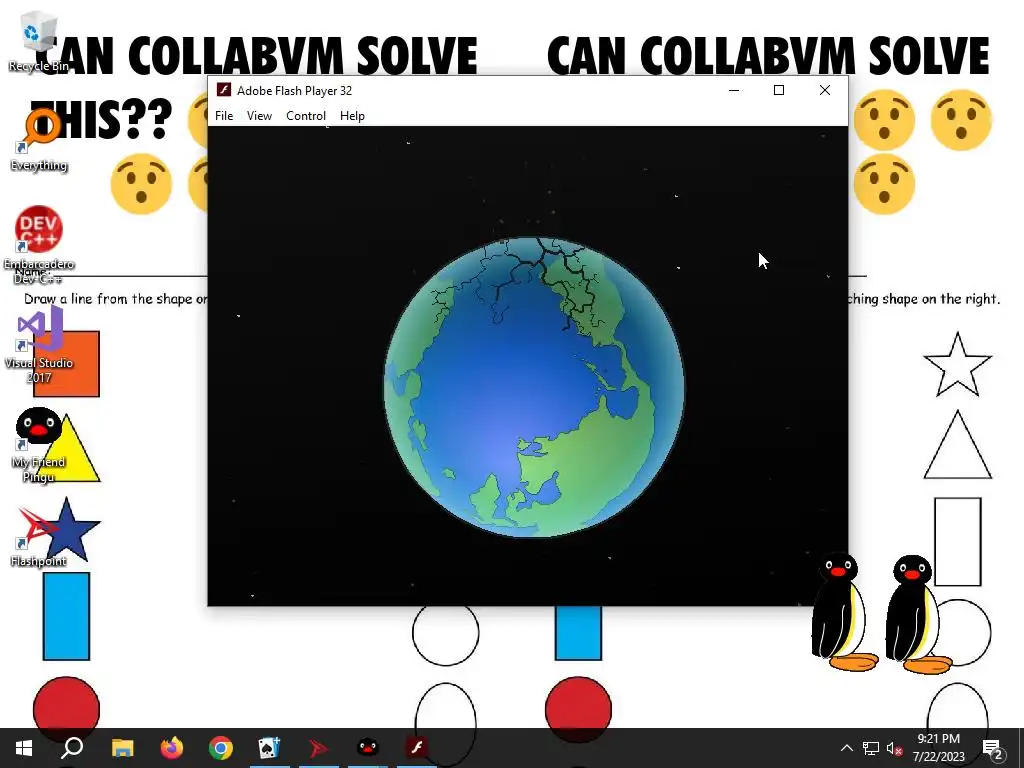Image resolution: width=1024 pixels, height=768 pixels.
Task: Open the Help menu in Flash Player
Action: point(352,116)
